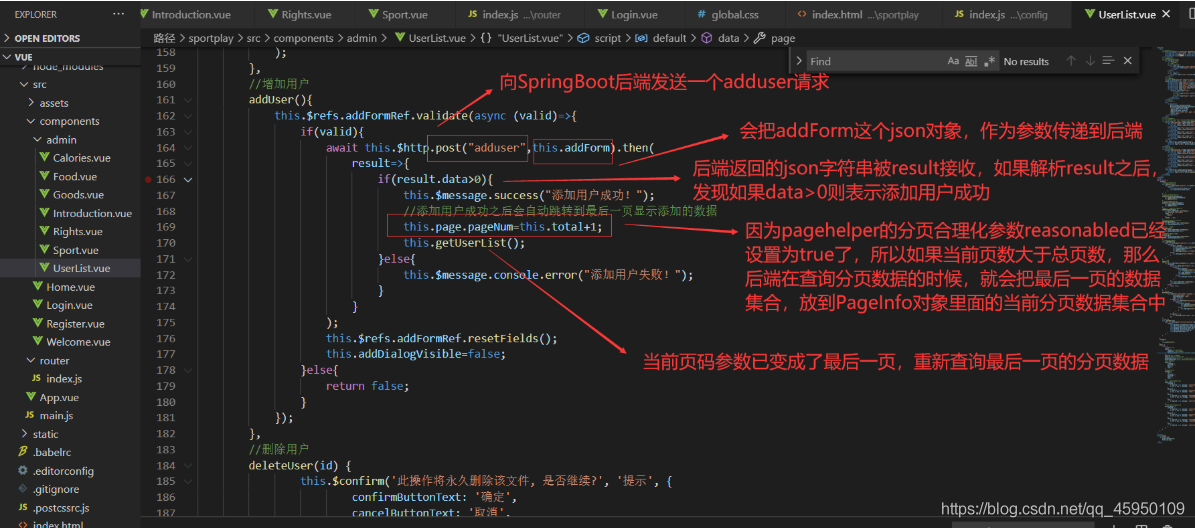Toggle Match Whole Word in Find widget
The image size is (1195, 528).
(971, 61)
